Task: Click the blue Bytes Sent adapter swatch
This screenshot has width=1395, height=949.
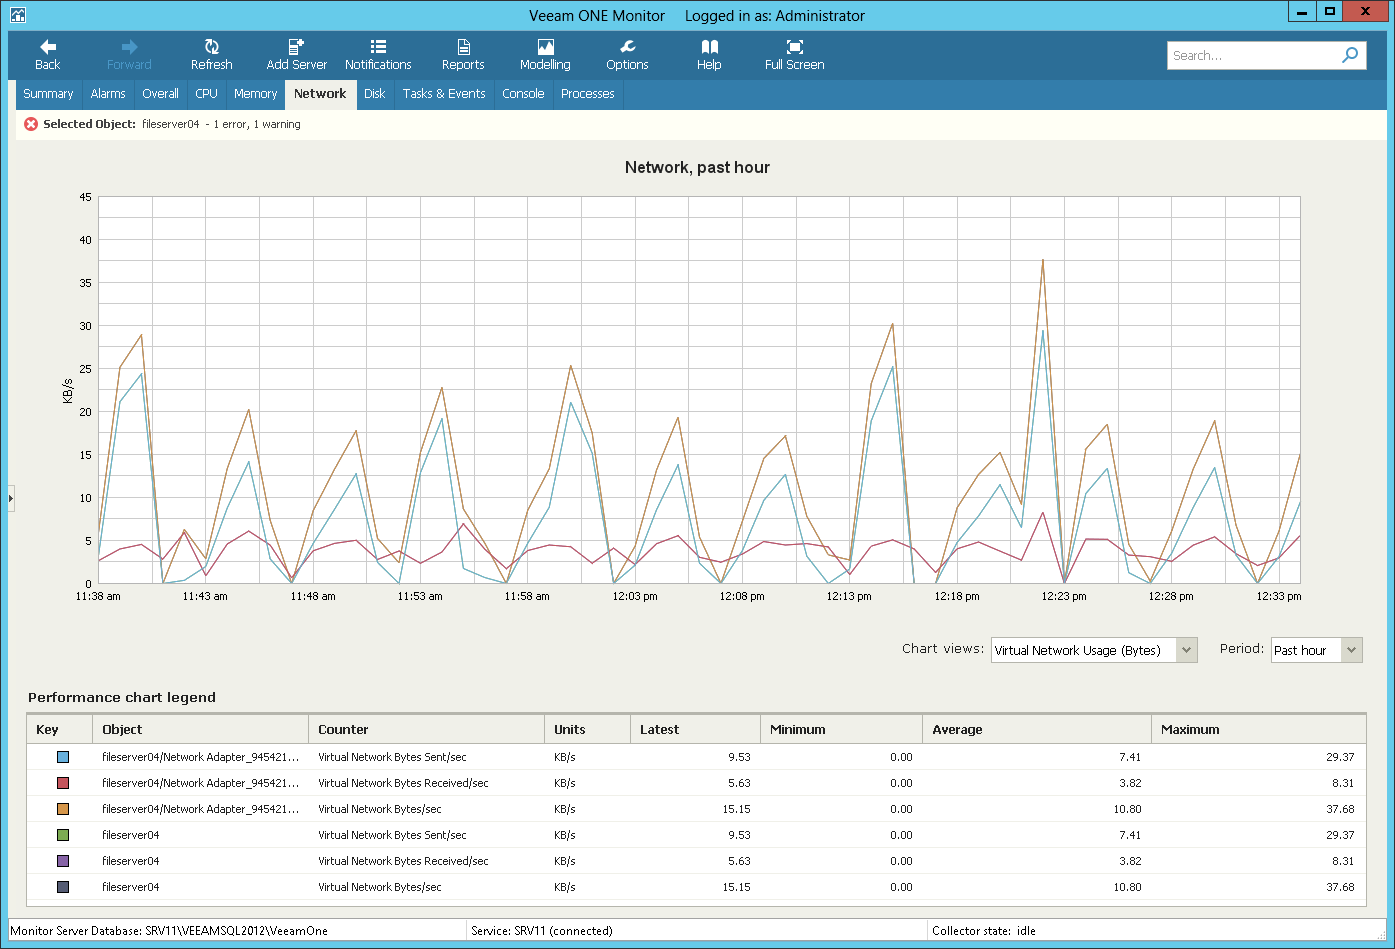Action: pos(63,757)
